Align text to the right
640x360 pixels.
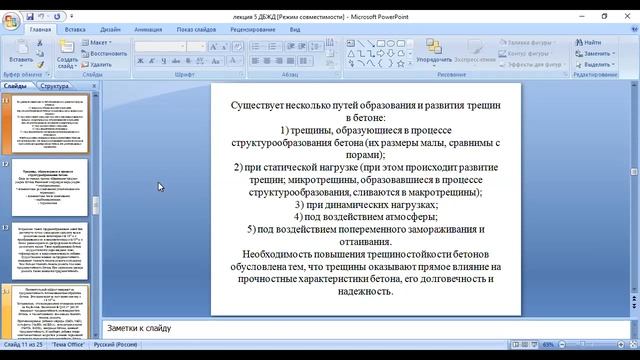[x=279, y=61]
